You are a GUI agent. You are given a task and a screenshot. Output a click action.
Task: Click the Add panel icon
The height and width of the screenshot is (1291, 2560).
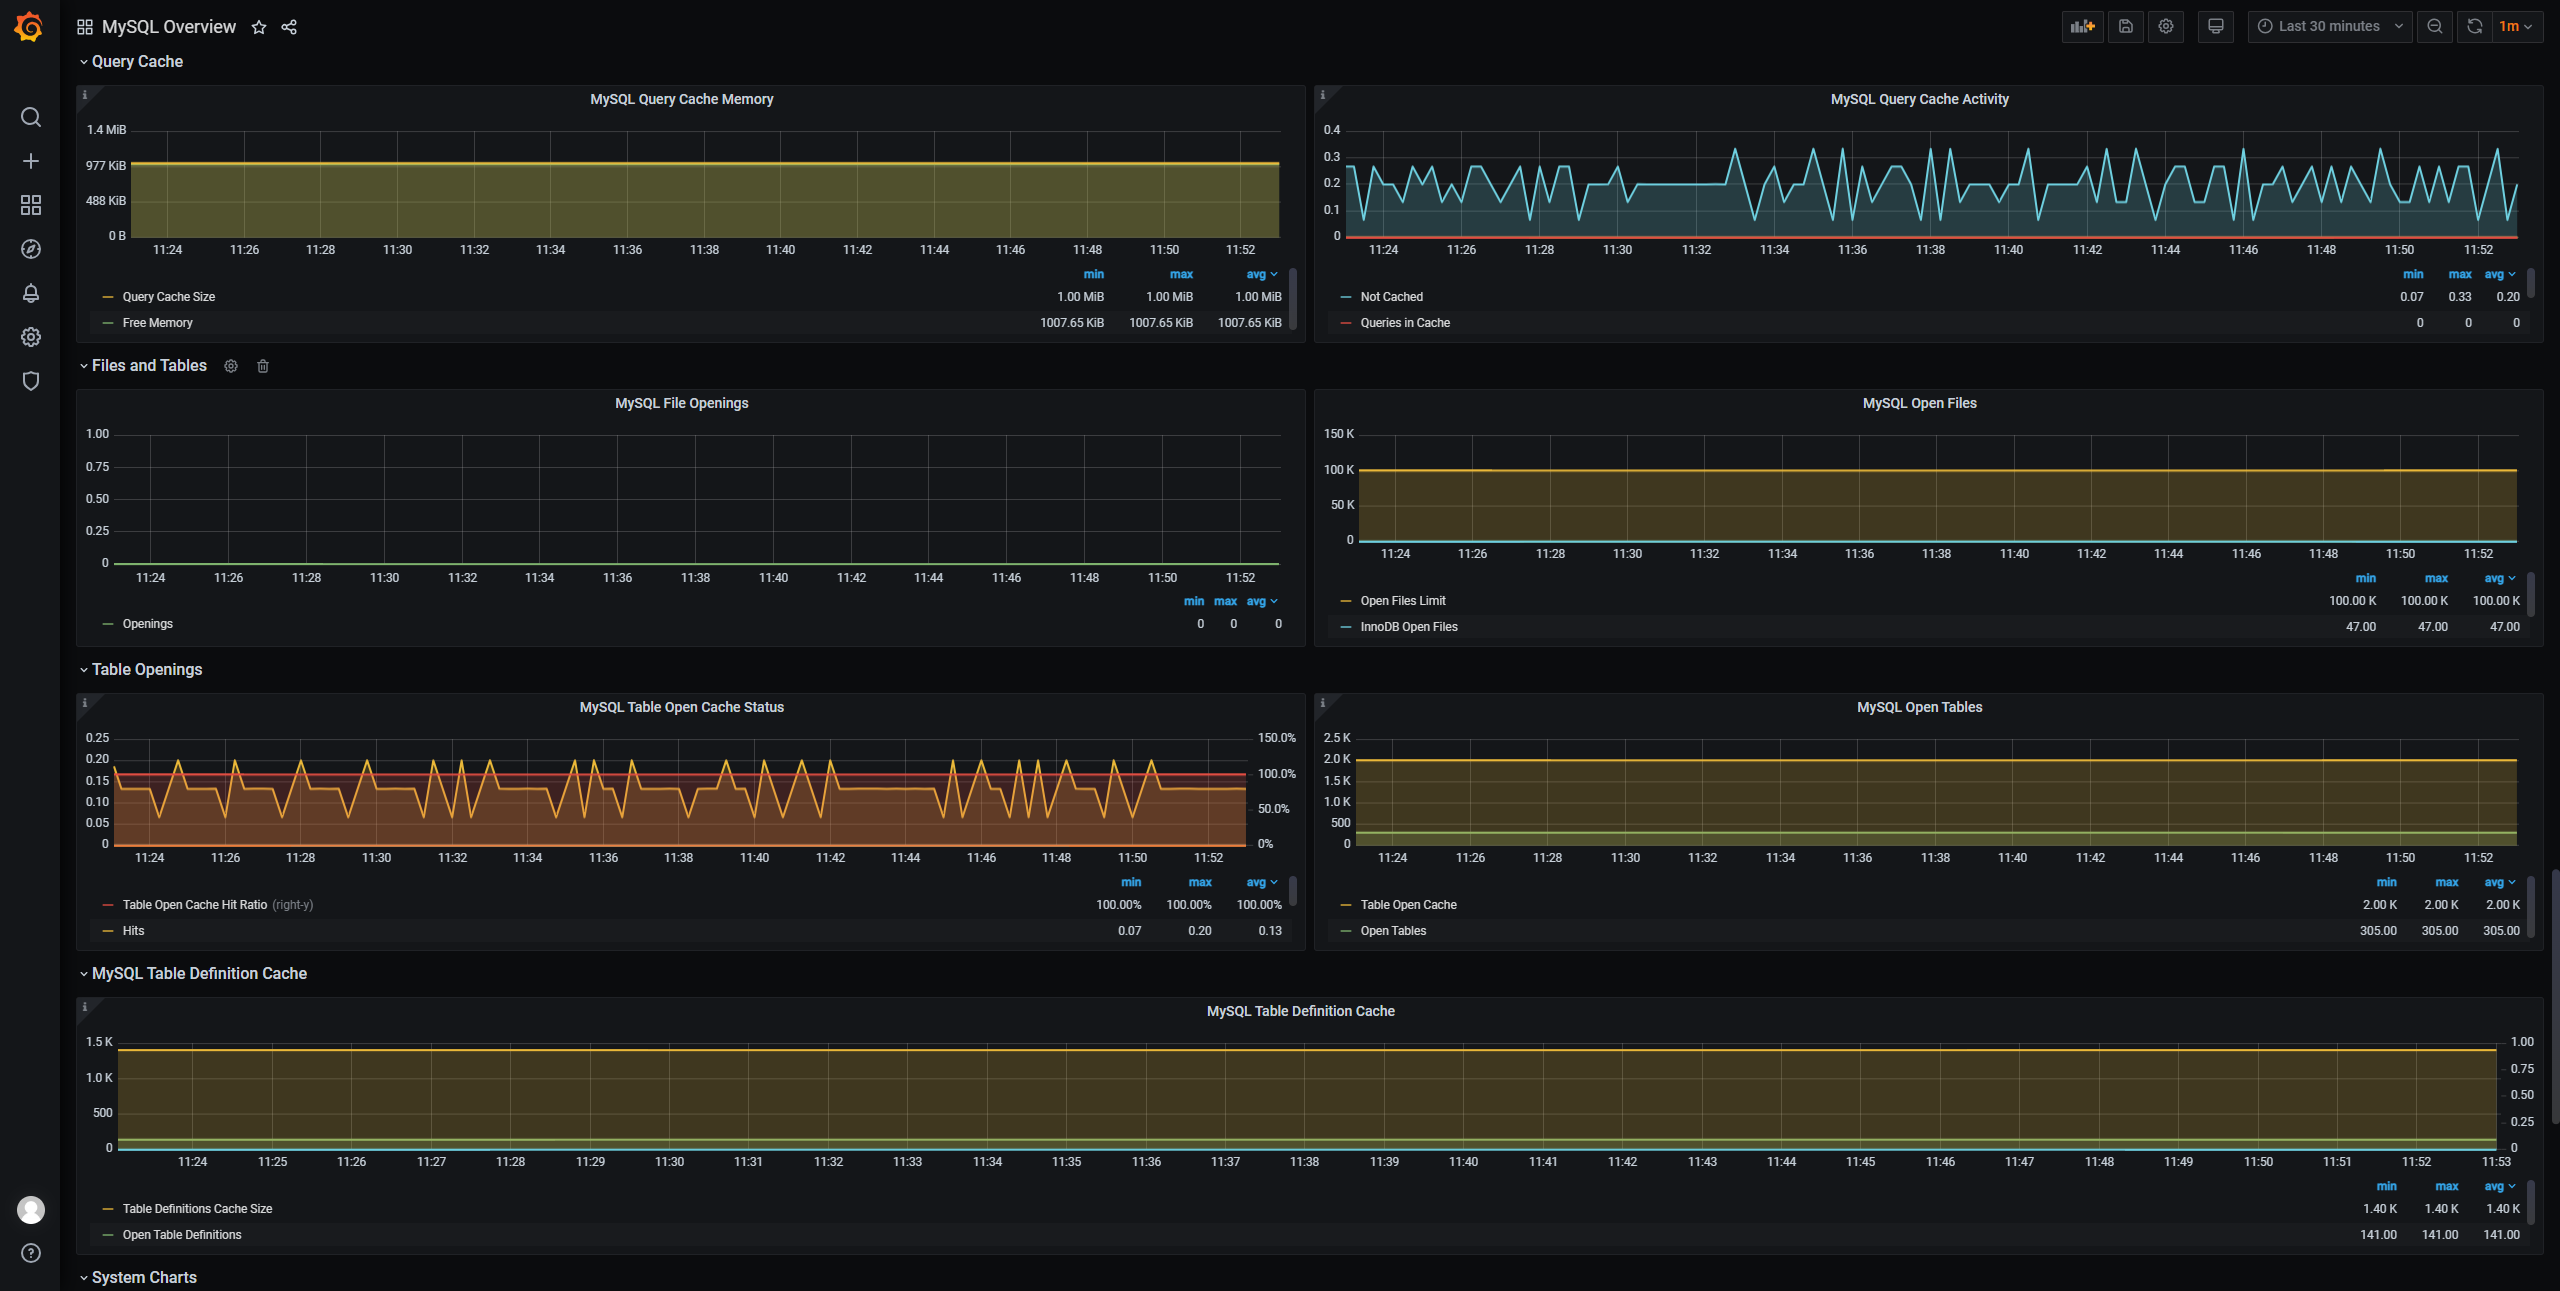click(2082, 27)
